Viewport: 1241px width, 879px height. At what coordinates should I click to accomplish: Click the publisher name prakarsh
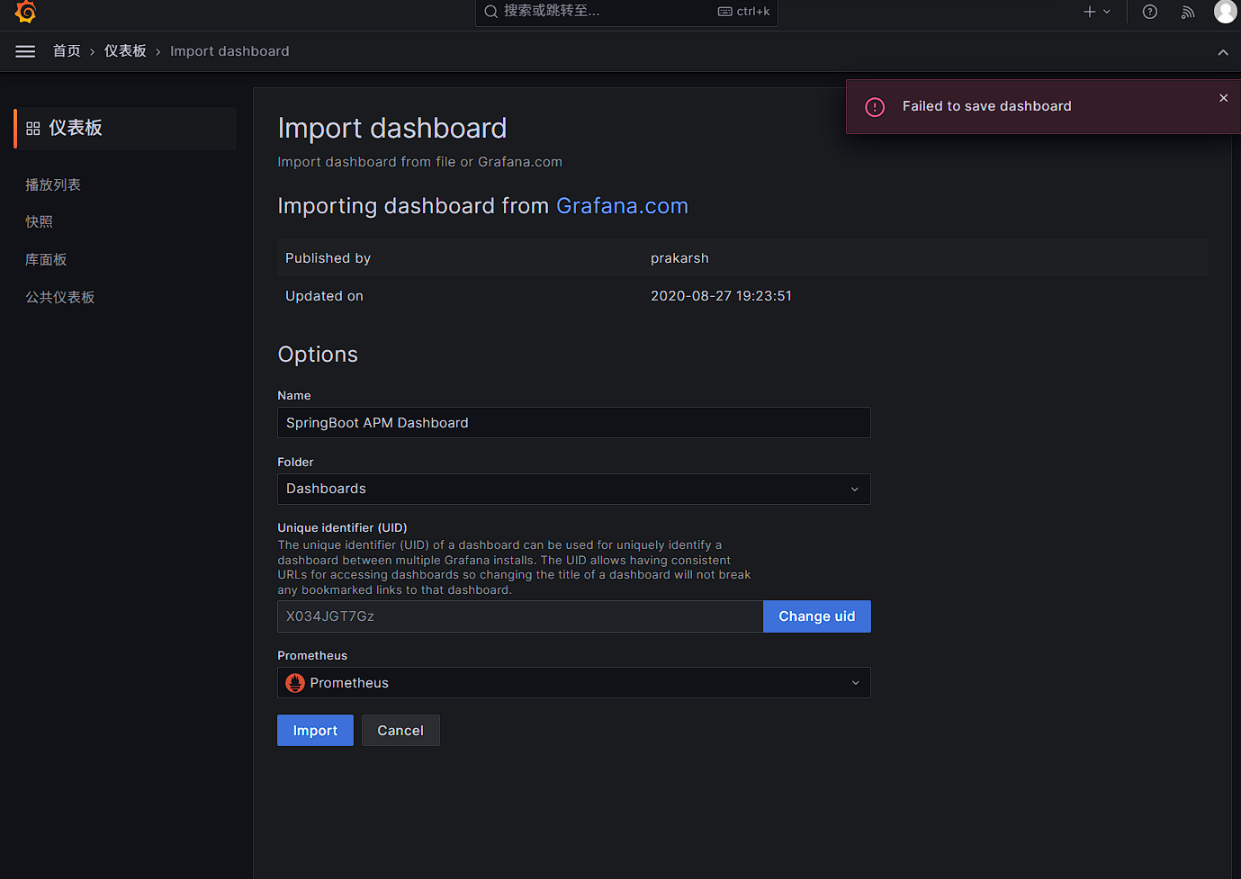click(679, 258)
